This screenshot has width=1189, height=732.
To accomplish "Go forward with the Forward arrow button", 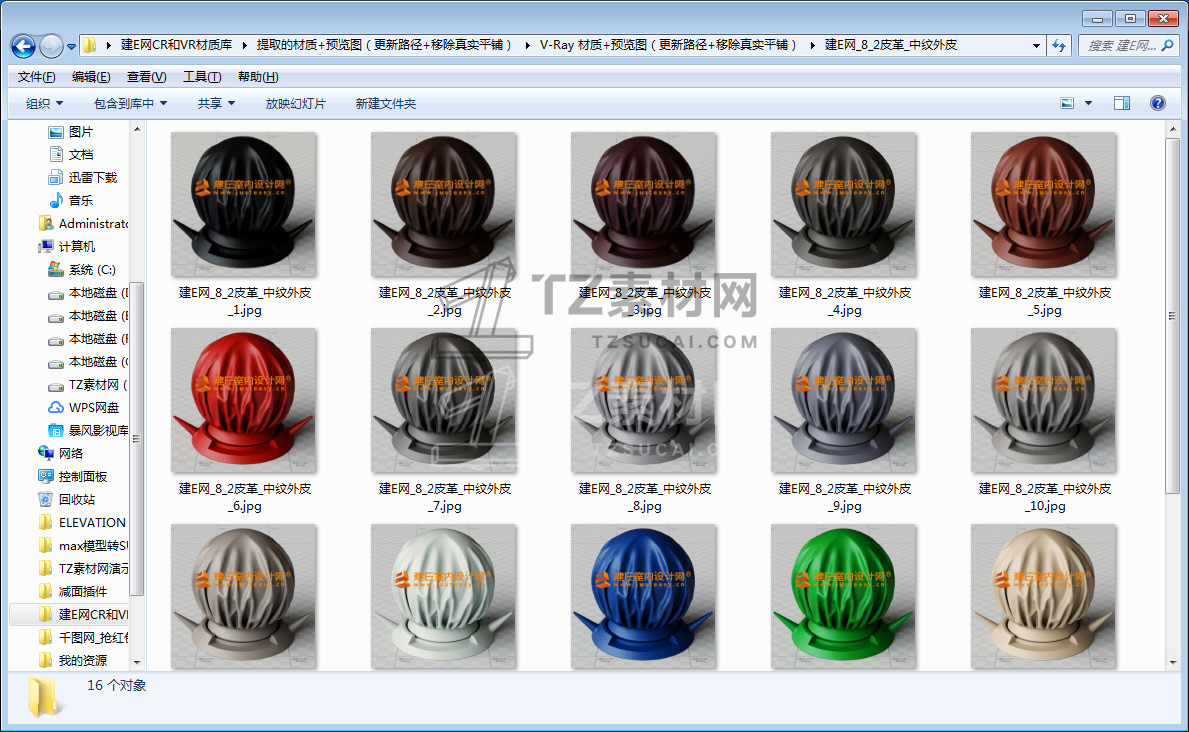I will tap(51, 46).
